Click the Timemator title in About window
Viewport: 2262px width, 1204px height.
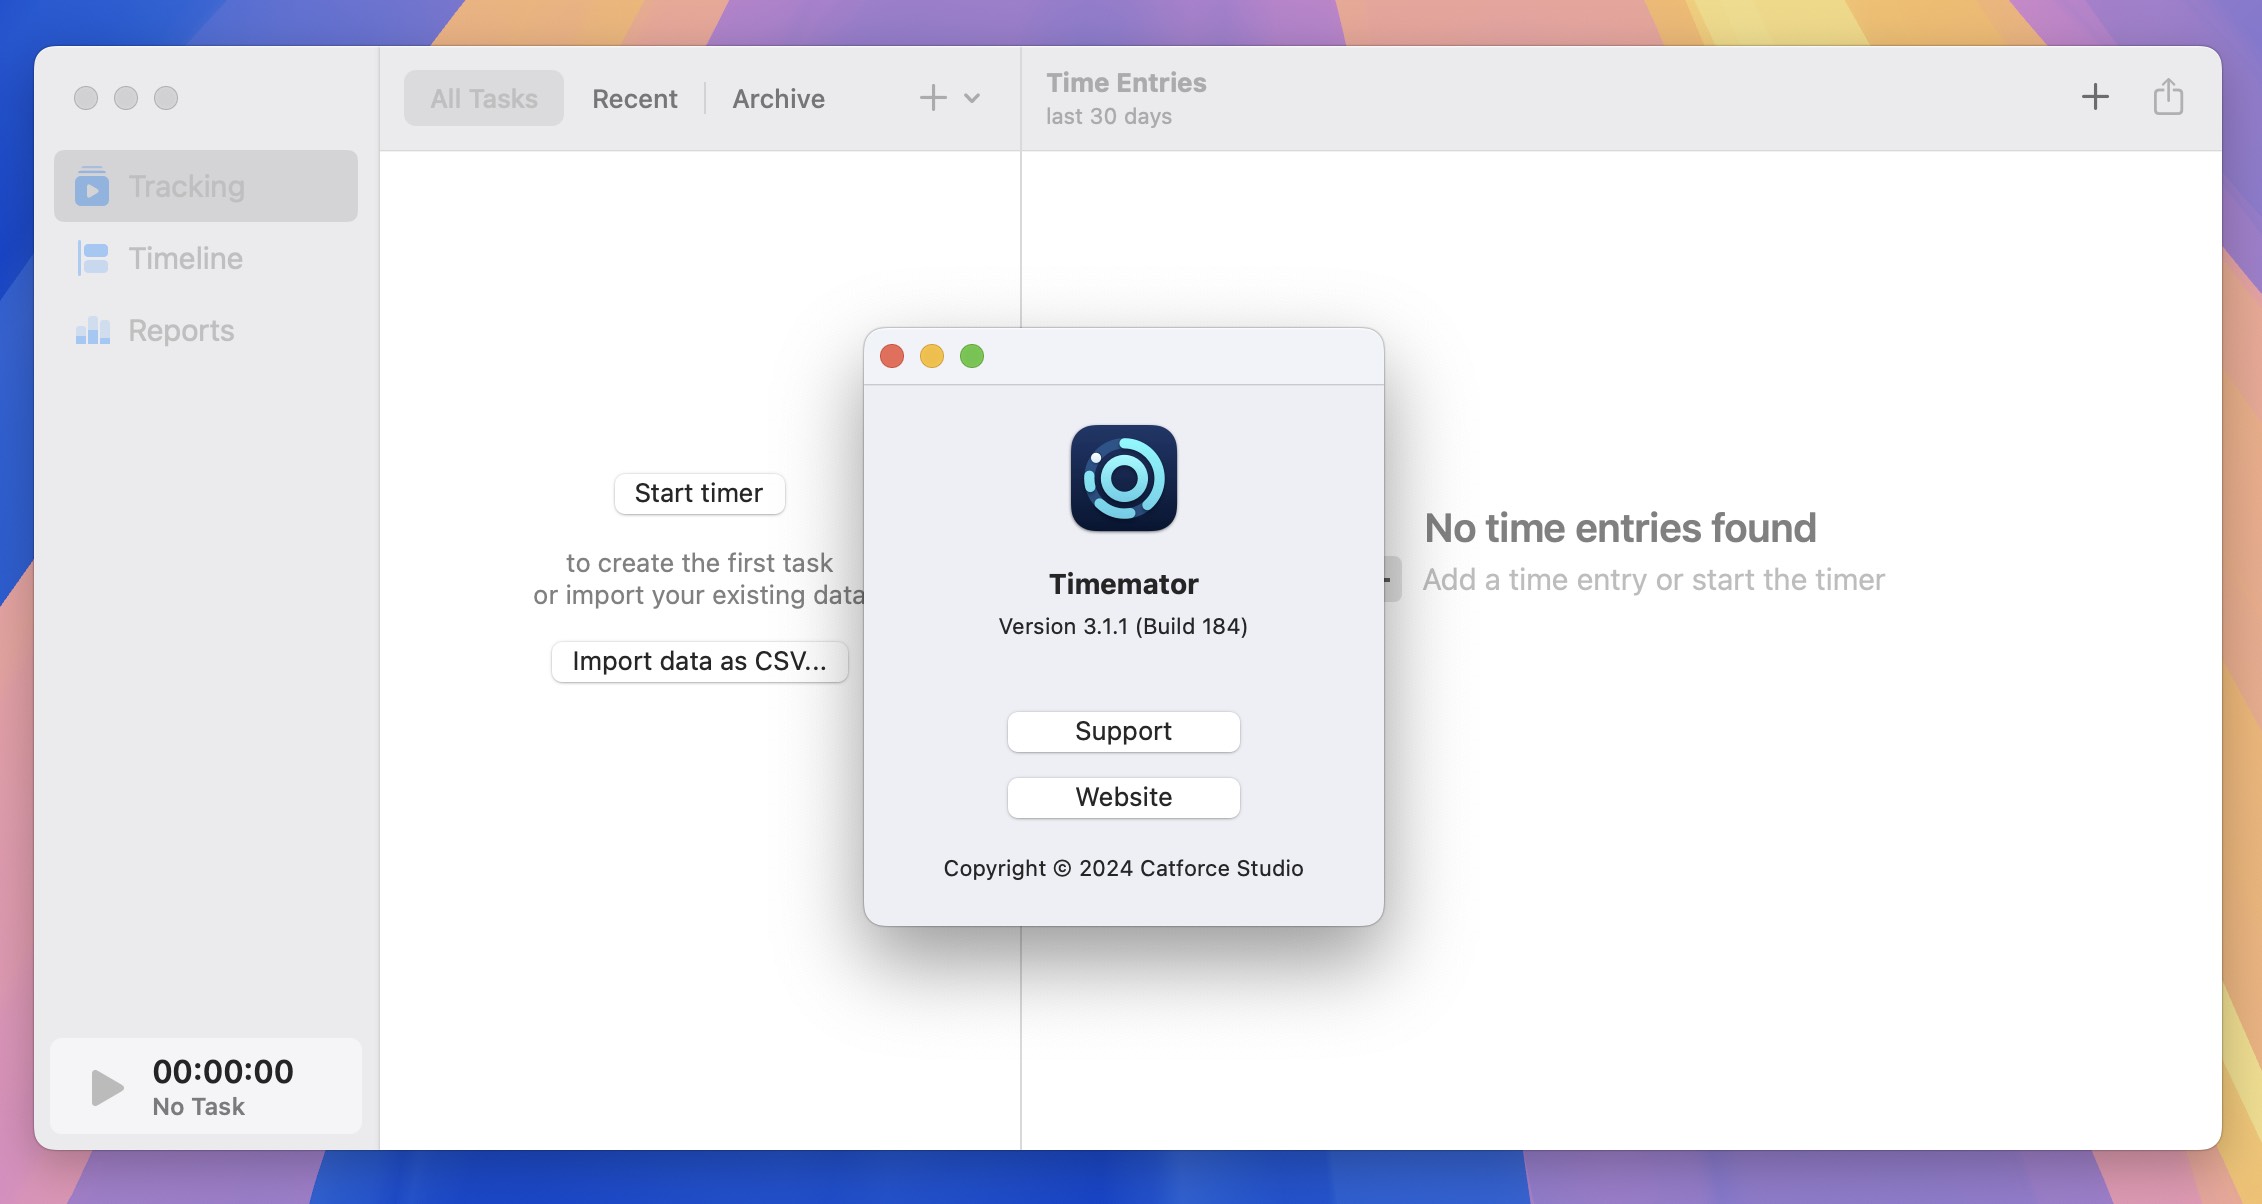click(1124, 584)
